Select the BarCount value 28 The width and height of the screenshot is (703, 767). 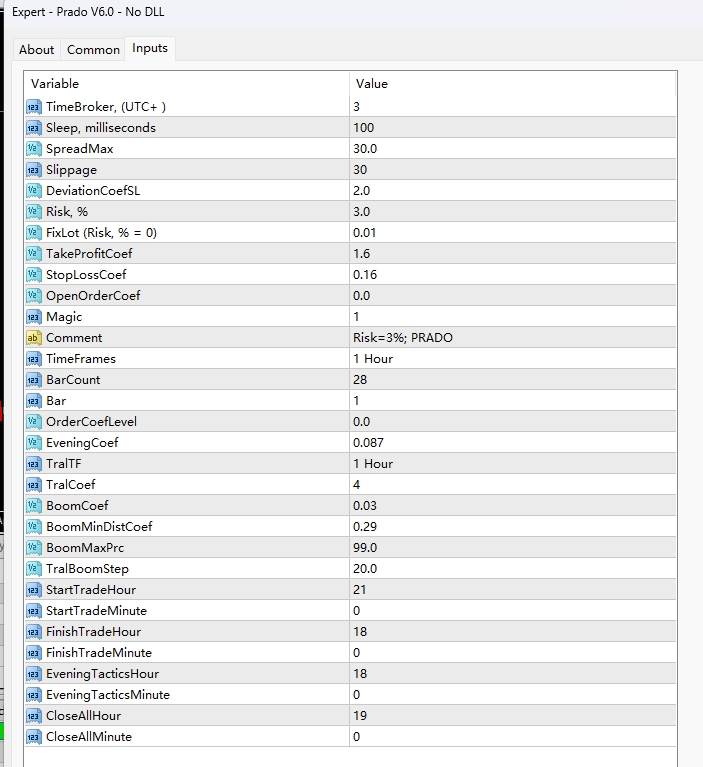[x=512, y=380]
